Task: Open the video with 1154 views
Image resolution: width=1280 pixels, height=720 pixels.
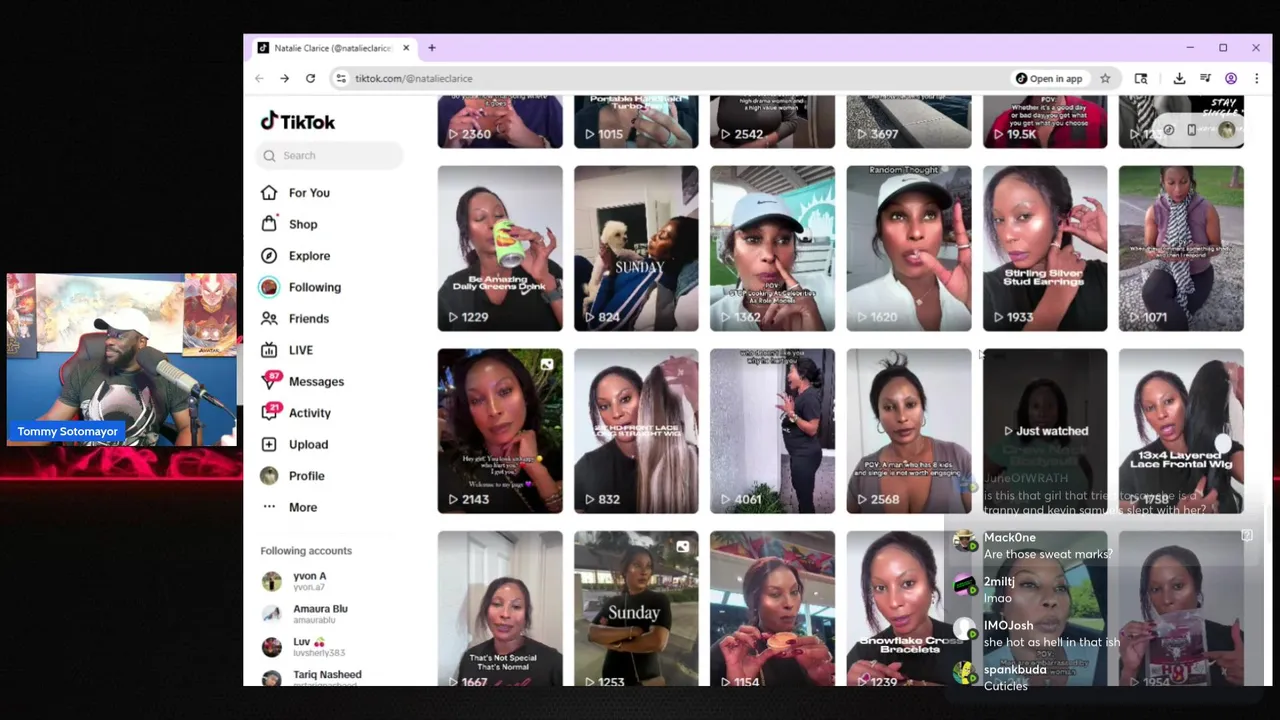Action: [x=772, y=609]
